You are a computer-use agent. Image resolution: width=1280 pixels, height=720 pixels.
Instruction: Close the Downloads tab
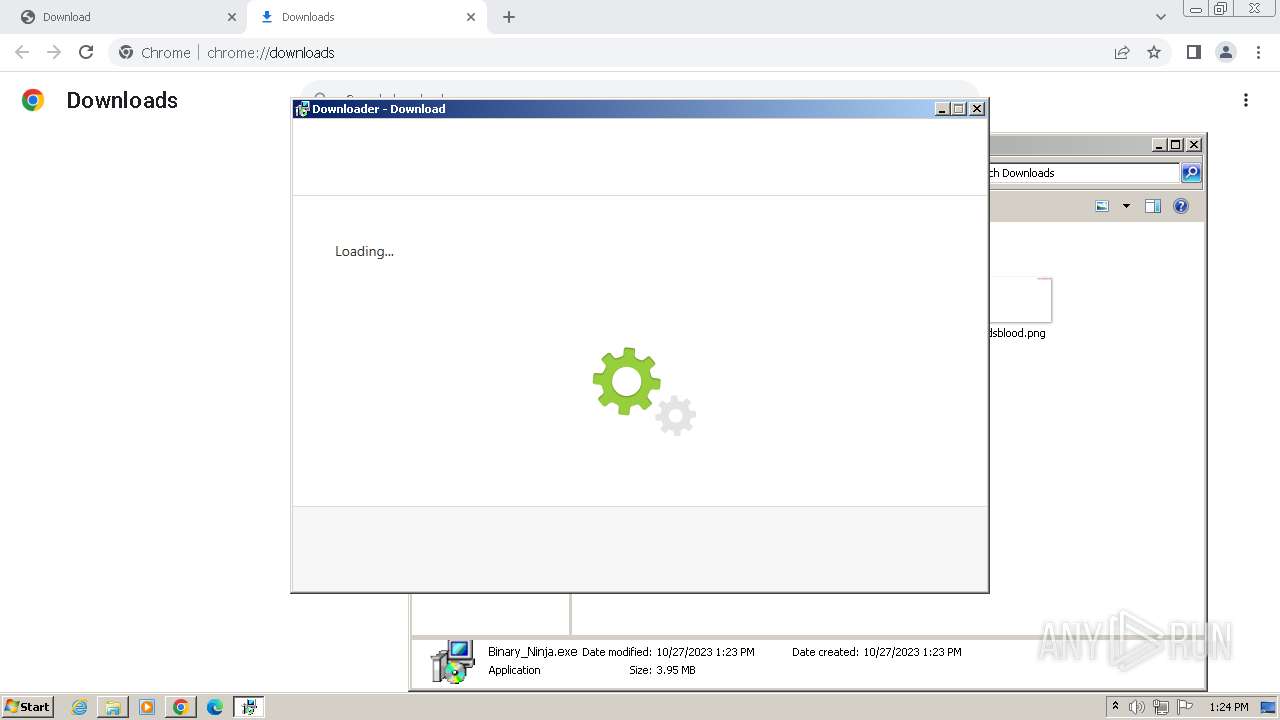pyautogui.click(x=471, y=17)
